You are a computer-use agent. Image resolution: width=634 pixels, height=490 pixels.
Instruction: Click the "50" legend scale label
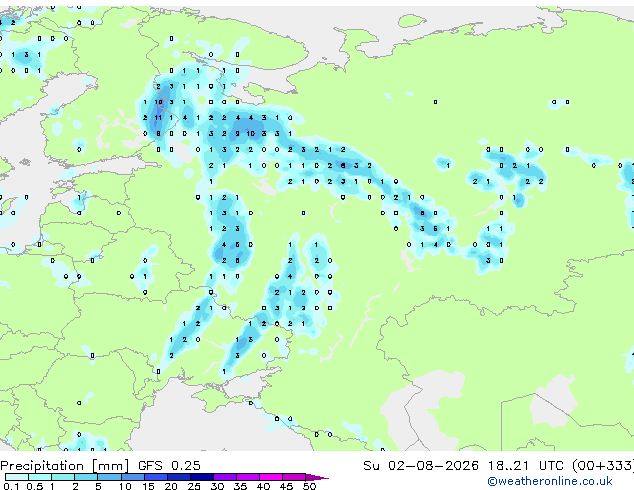click(x=309, y=486)
